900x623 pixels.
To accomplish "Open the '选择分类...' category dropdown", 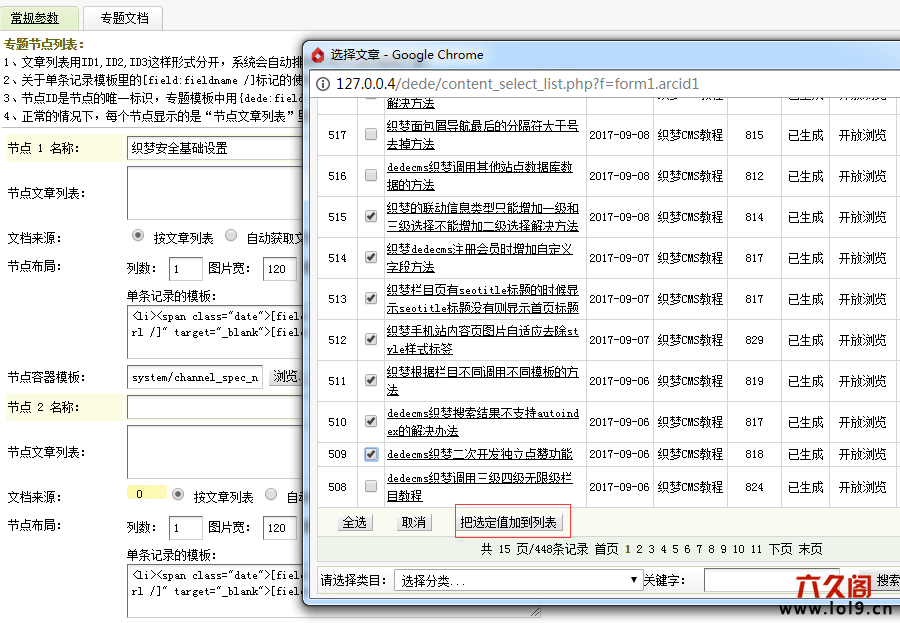I will 518,580.
